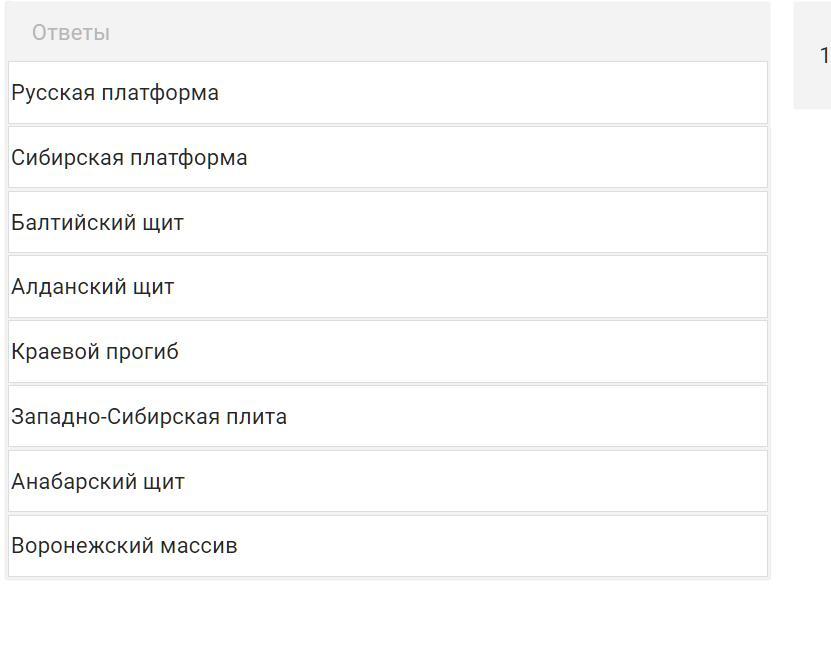This screenshot has width=831, height=652.
Task: Select drop target number 1
Action: click(812, 55)
